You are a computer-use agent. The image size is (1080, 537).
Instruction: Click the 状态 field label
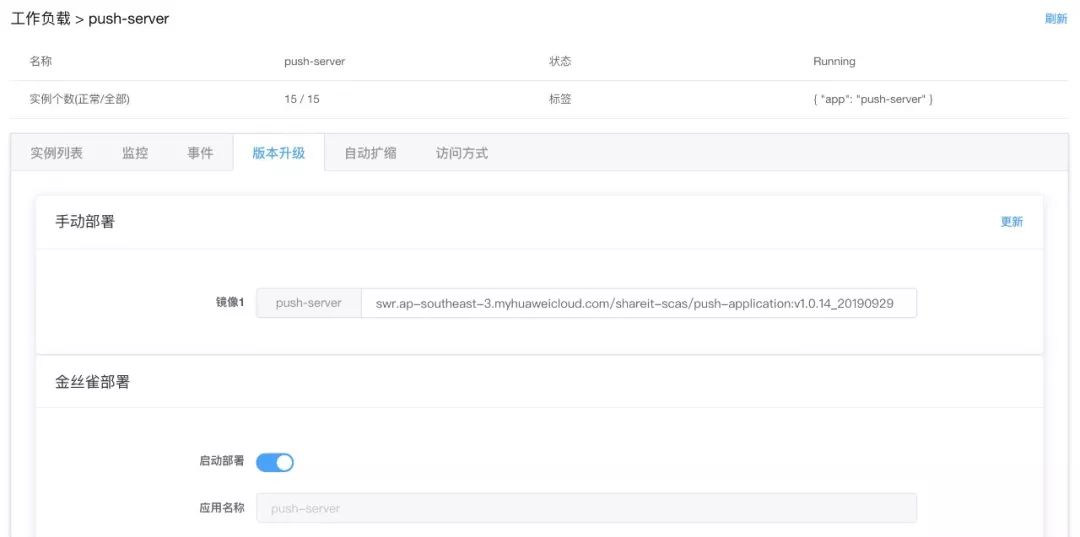(x=560, y=61)
